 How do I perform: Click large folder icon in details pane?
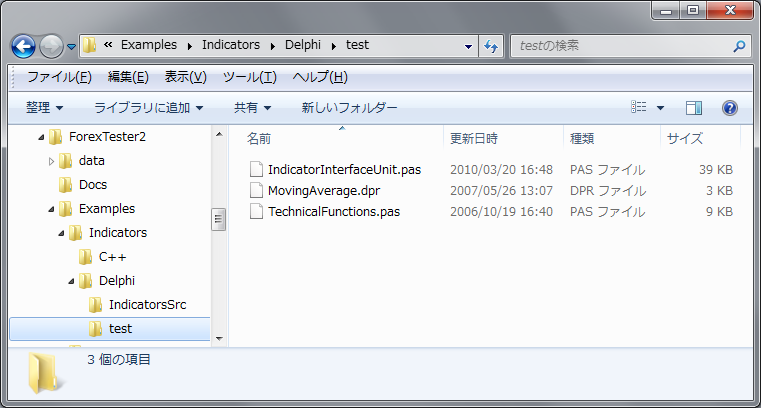click(x=44, y=373)
